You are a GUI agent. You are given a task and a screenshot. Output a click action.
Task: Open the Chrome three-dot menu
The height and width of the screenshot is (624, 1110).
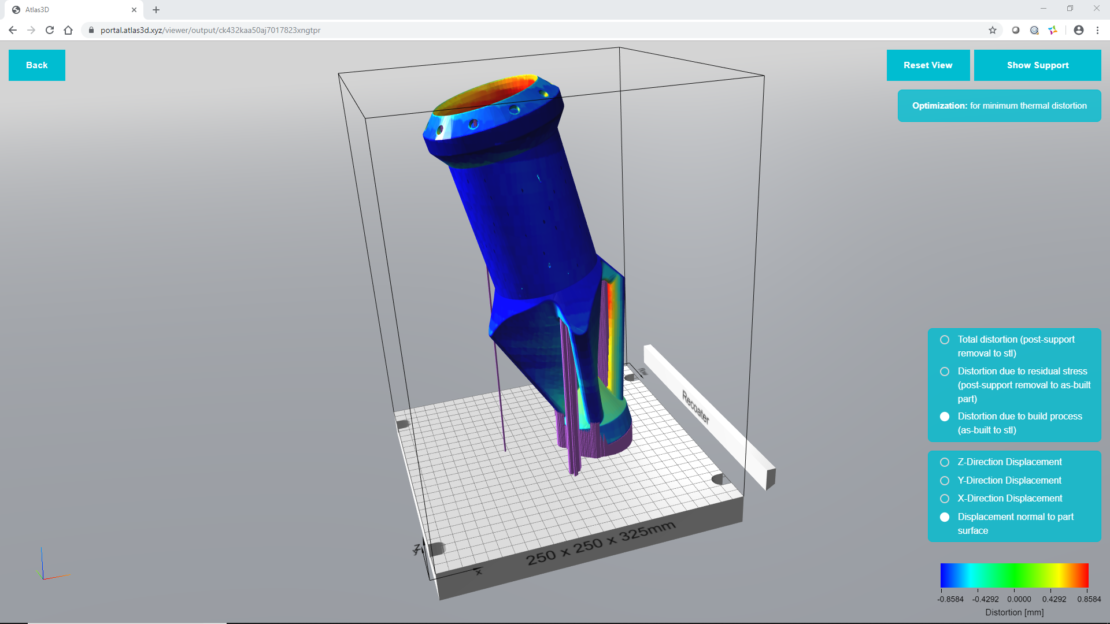point(1097,30)
